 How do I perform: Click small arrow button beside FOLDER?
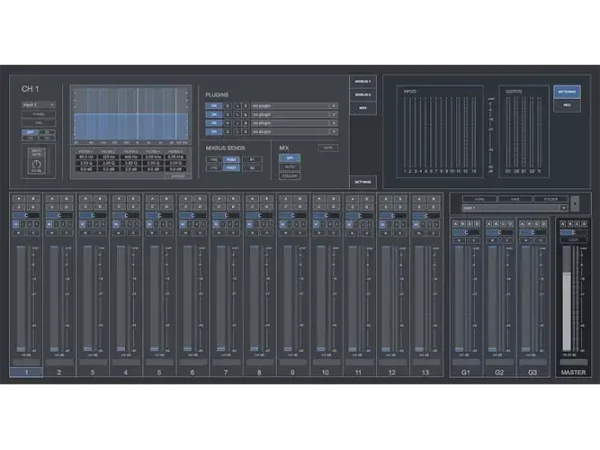[575, 204]
